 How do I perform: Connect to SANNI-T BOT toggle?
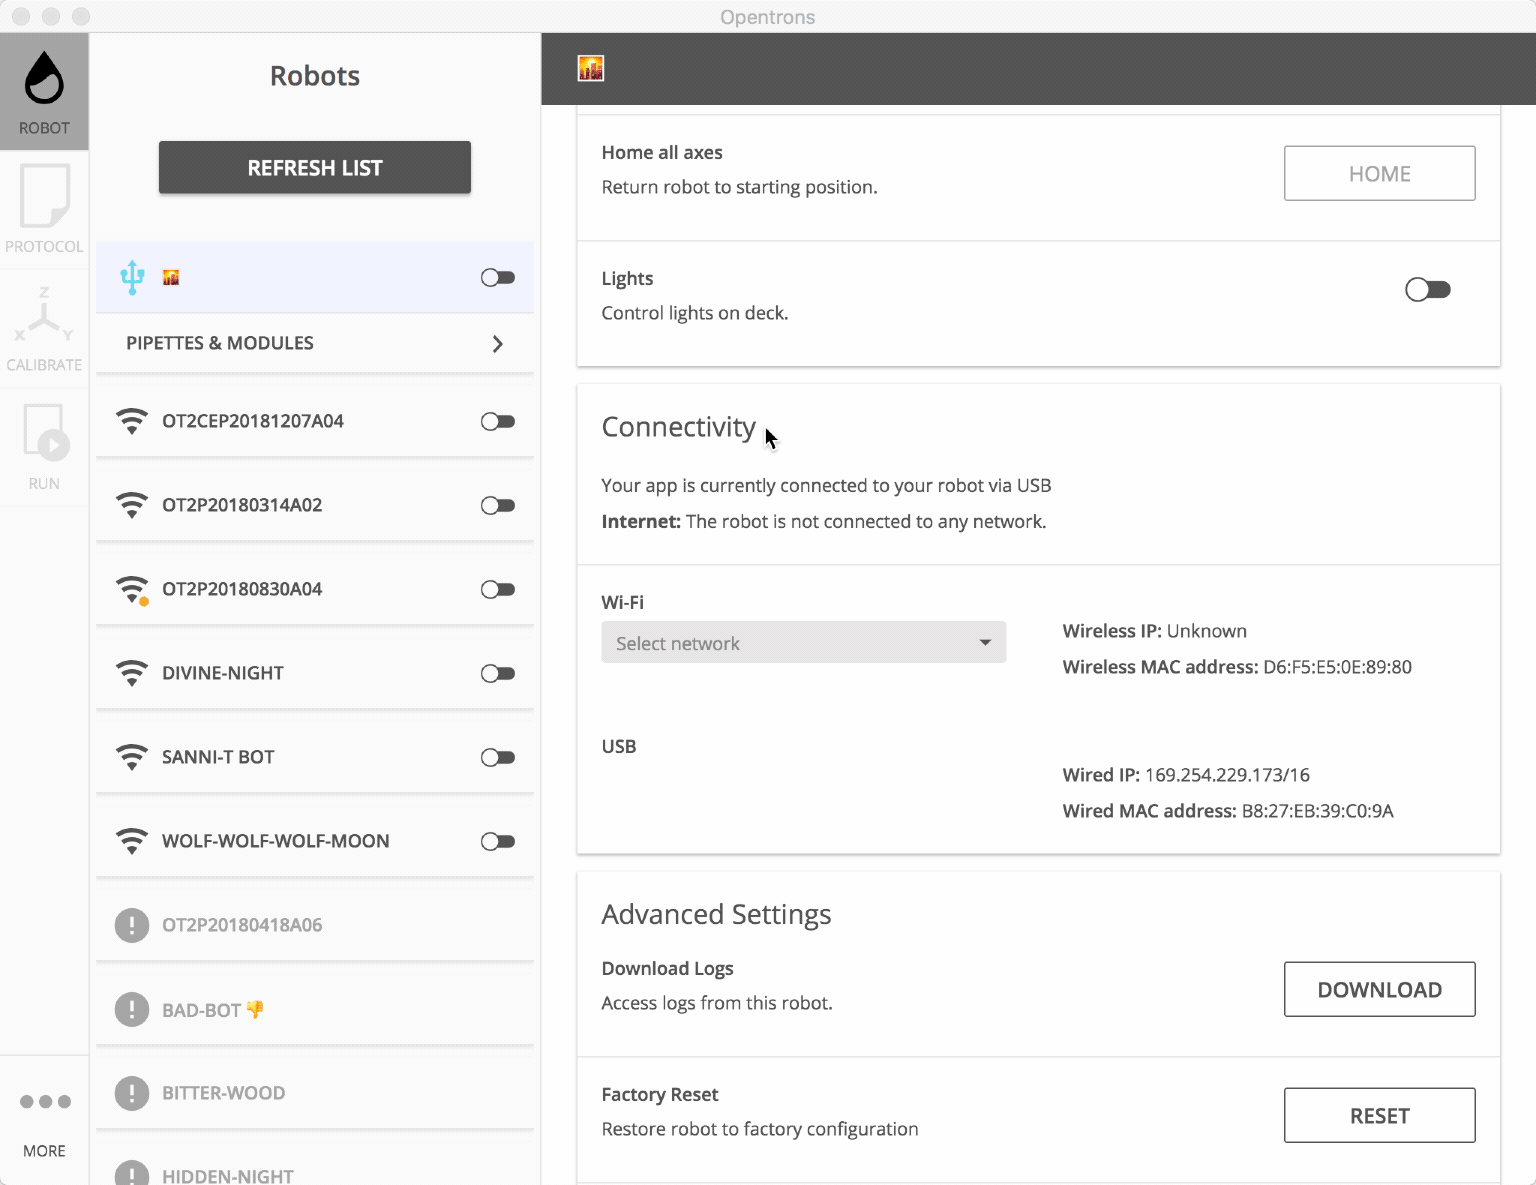click(498, 757)
